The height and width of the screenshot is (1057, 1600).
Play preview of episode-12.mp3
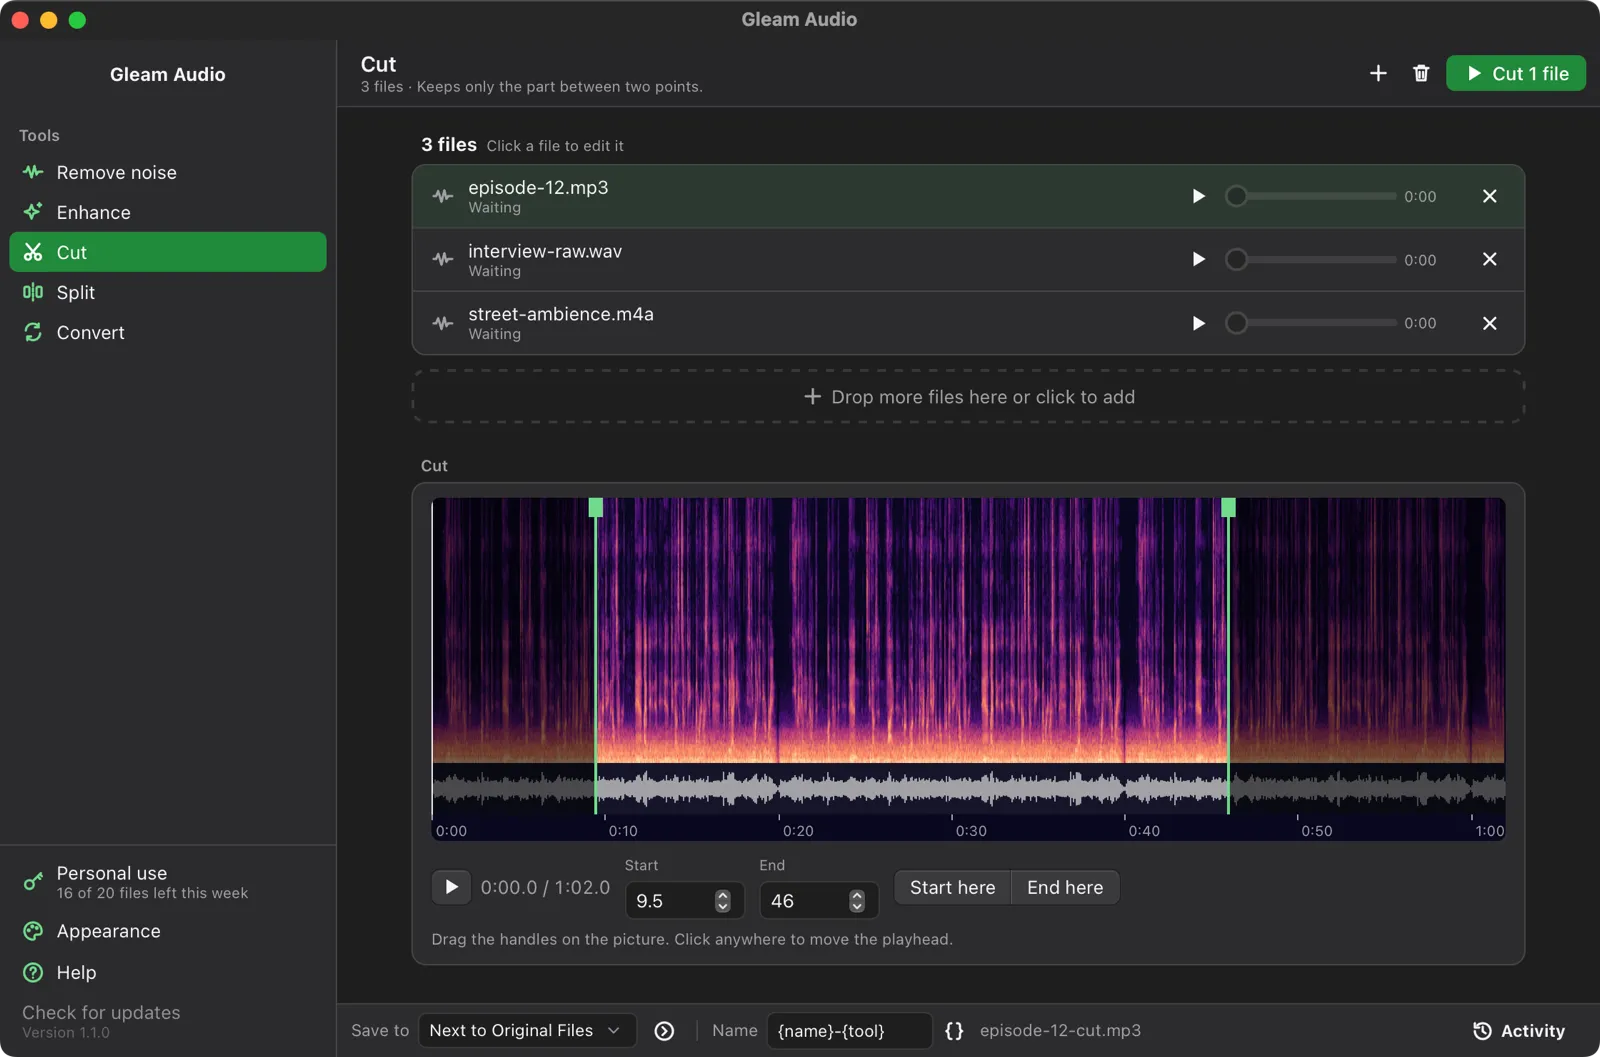click(x=1198, y=196)
